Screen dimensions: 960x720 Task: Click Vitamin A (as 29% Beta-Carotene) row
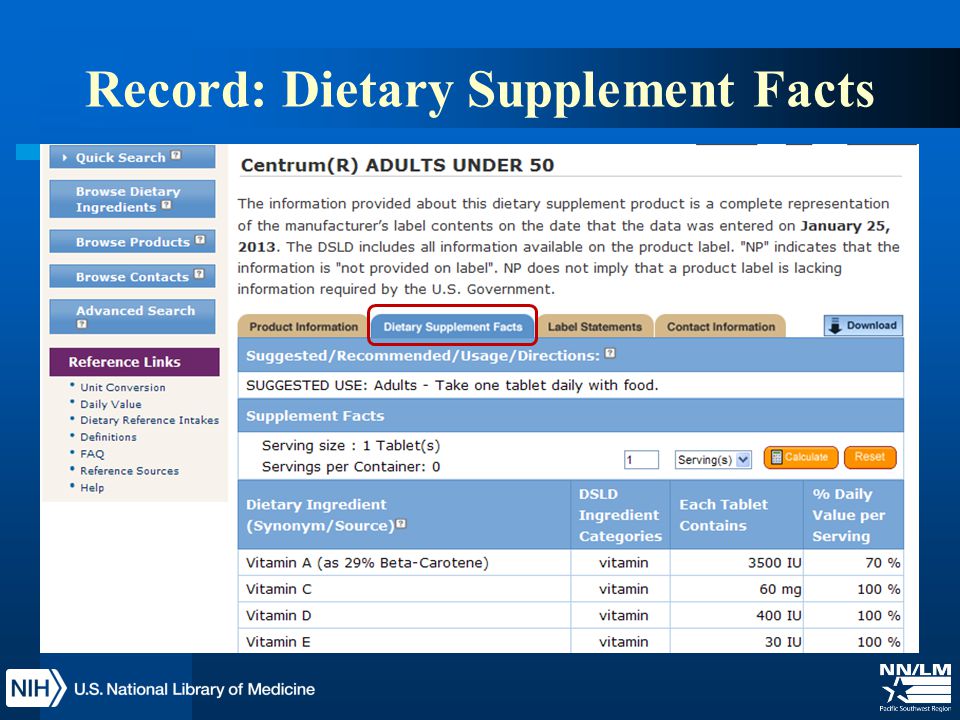click(x=571, y=563)
